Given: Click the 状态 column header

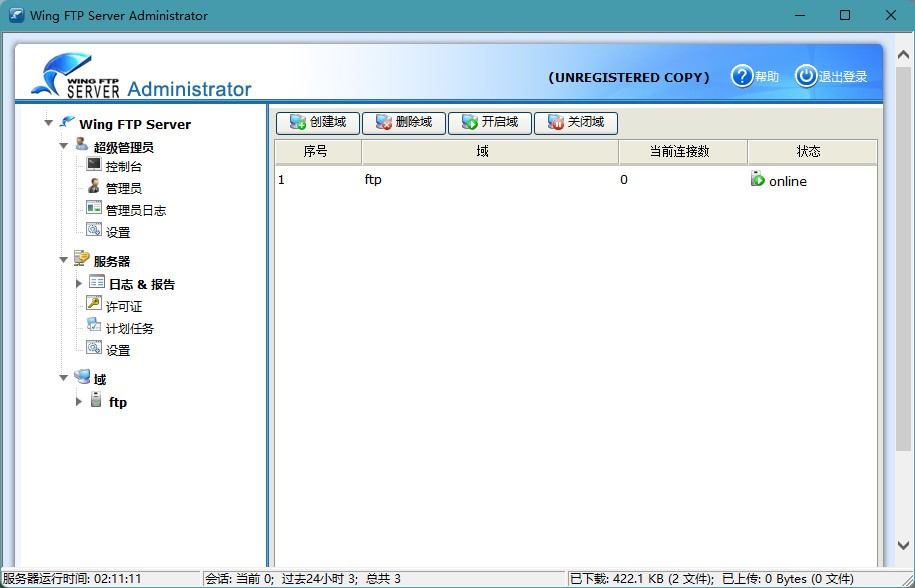Looking at the screenshot, I should tap(812, 152).
